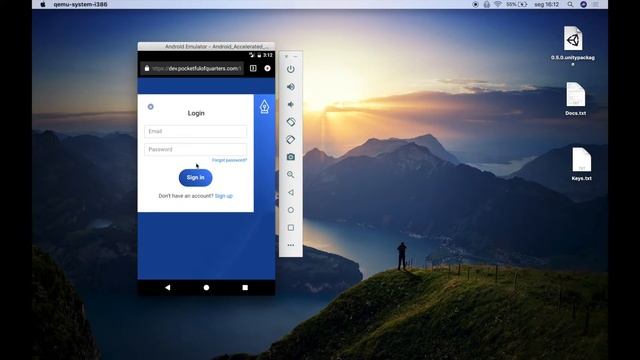Click the menu bar clock seg 16:12
The height and width of the screenshot is (360, 640).
(x=547, y=4)
